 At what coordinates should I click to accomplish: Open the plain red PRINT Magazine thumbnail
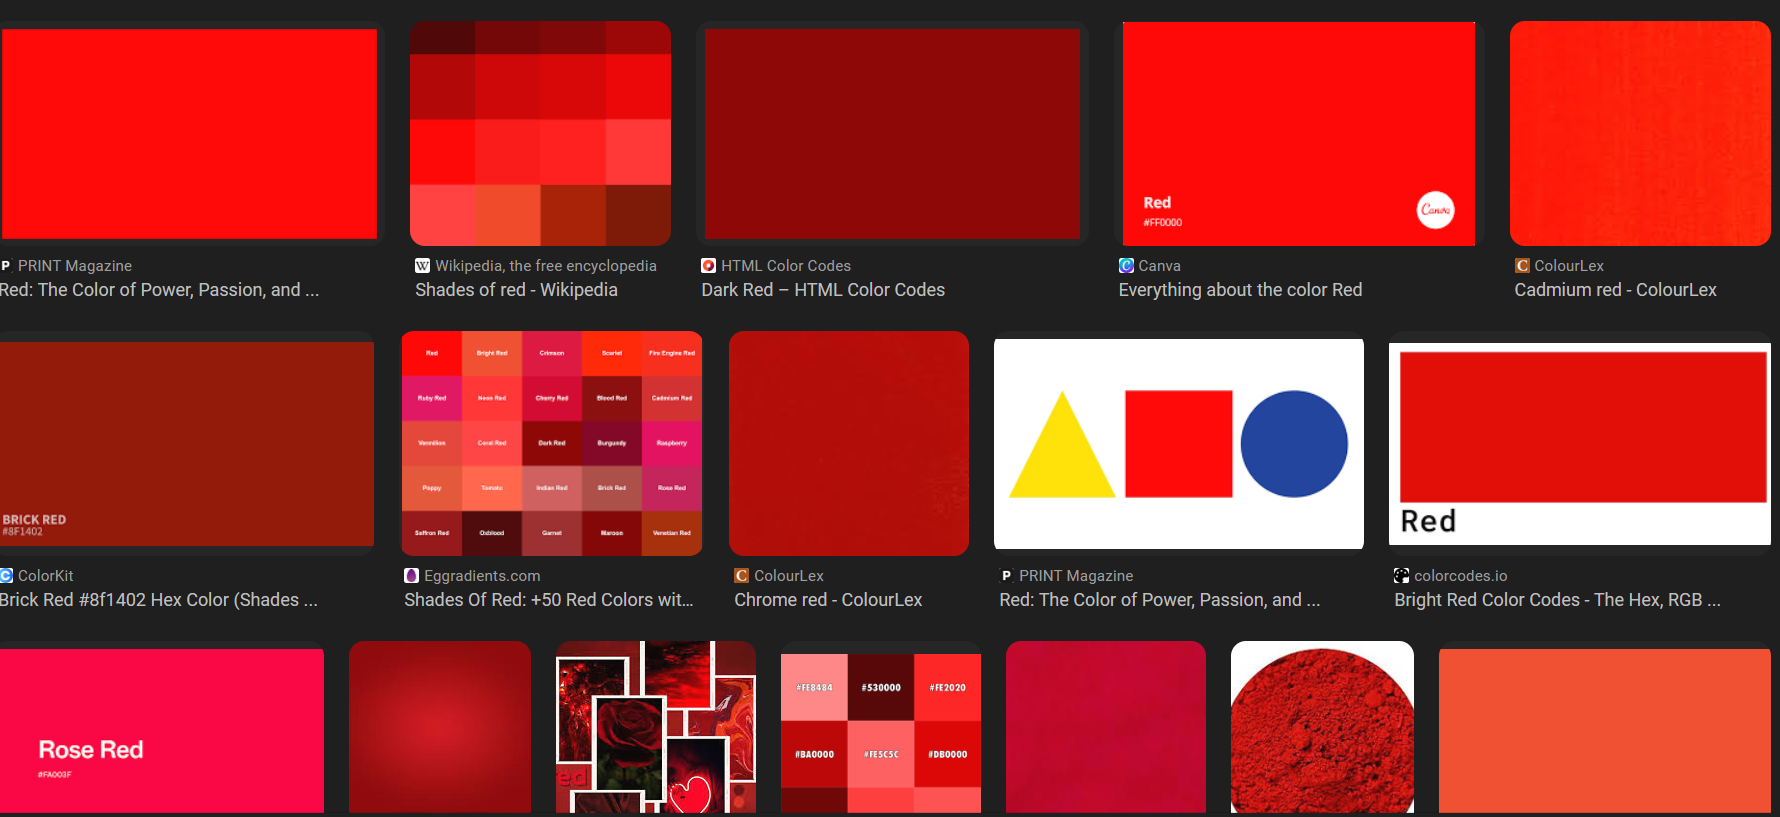point(189,133)
